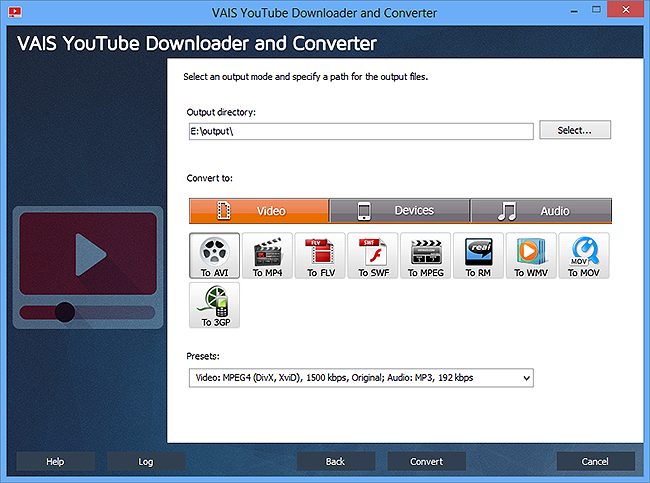The image size is (650, 483).
Task: Go Back to previous step
Action: pyautogui.click(x=335, y=461)
